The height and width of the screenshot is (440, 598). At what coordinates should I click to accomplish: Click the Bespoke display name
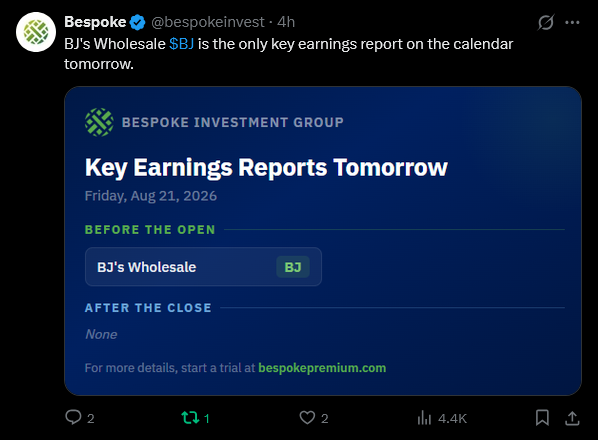(95, 22)
